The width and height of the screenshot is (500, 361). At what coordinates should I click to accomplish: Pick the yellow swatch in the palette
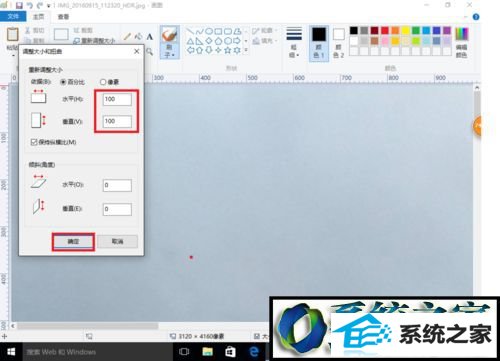[405, 31]
